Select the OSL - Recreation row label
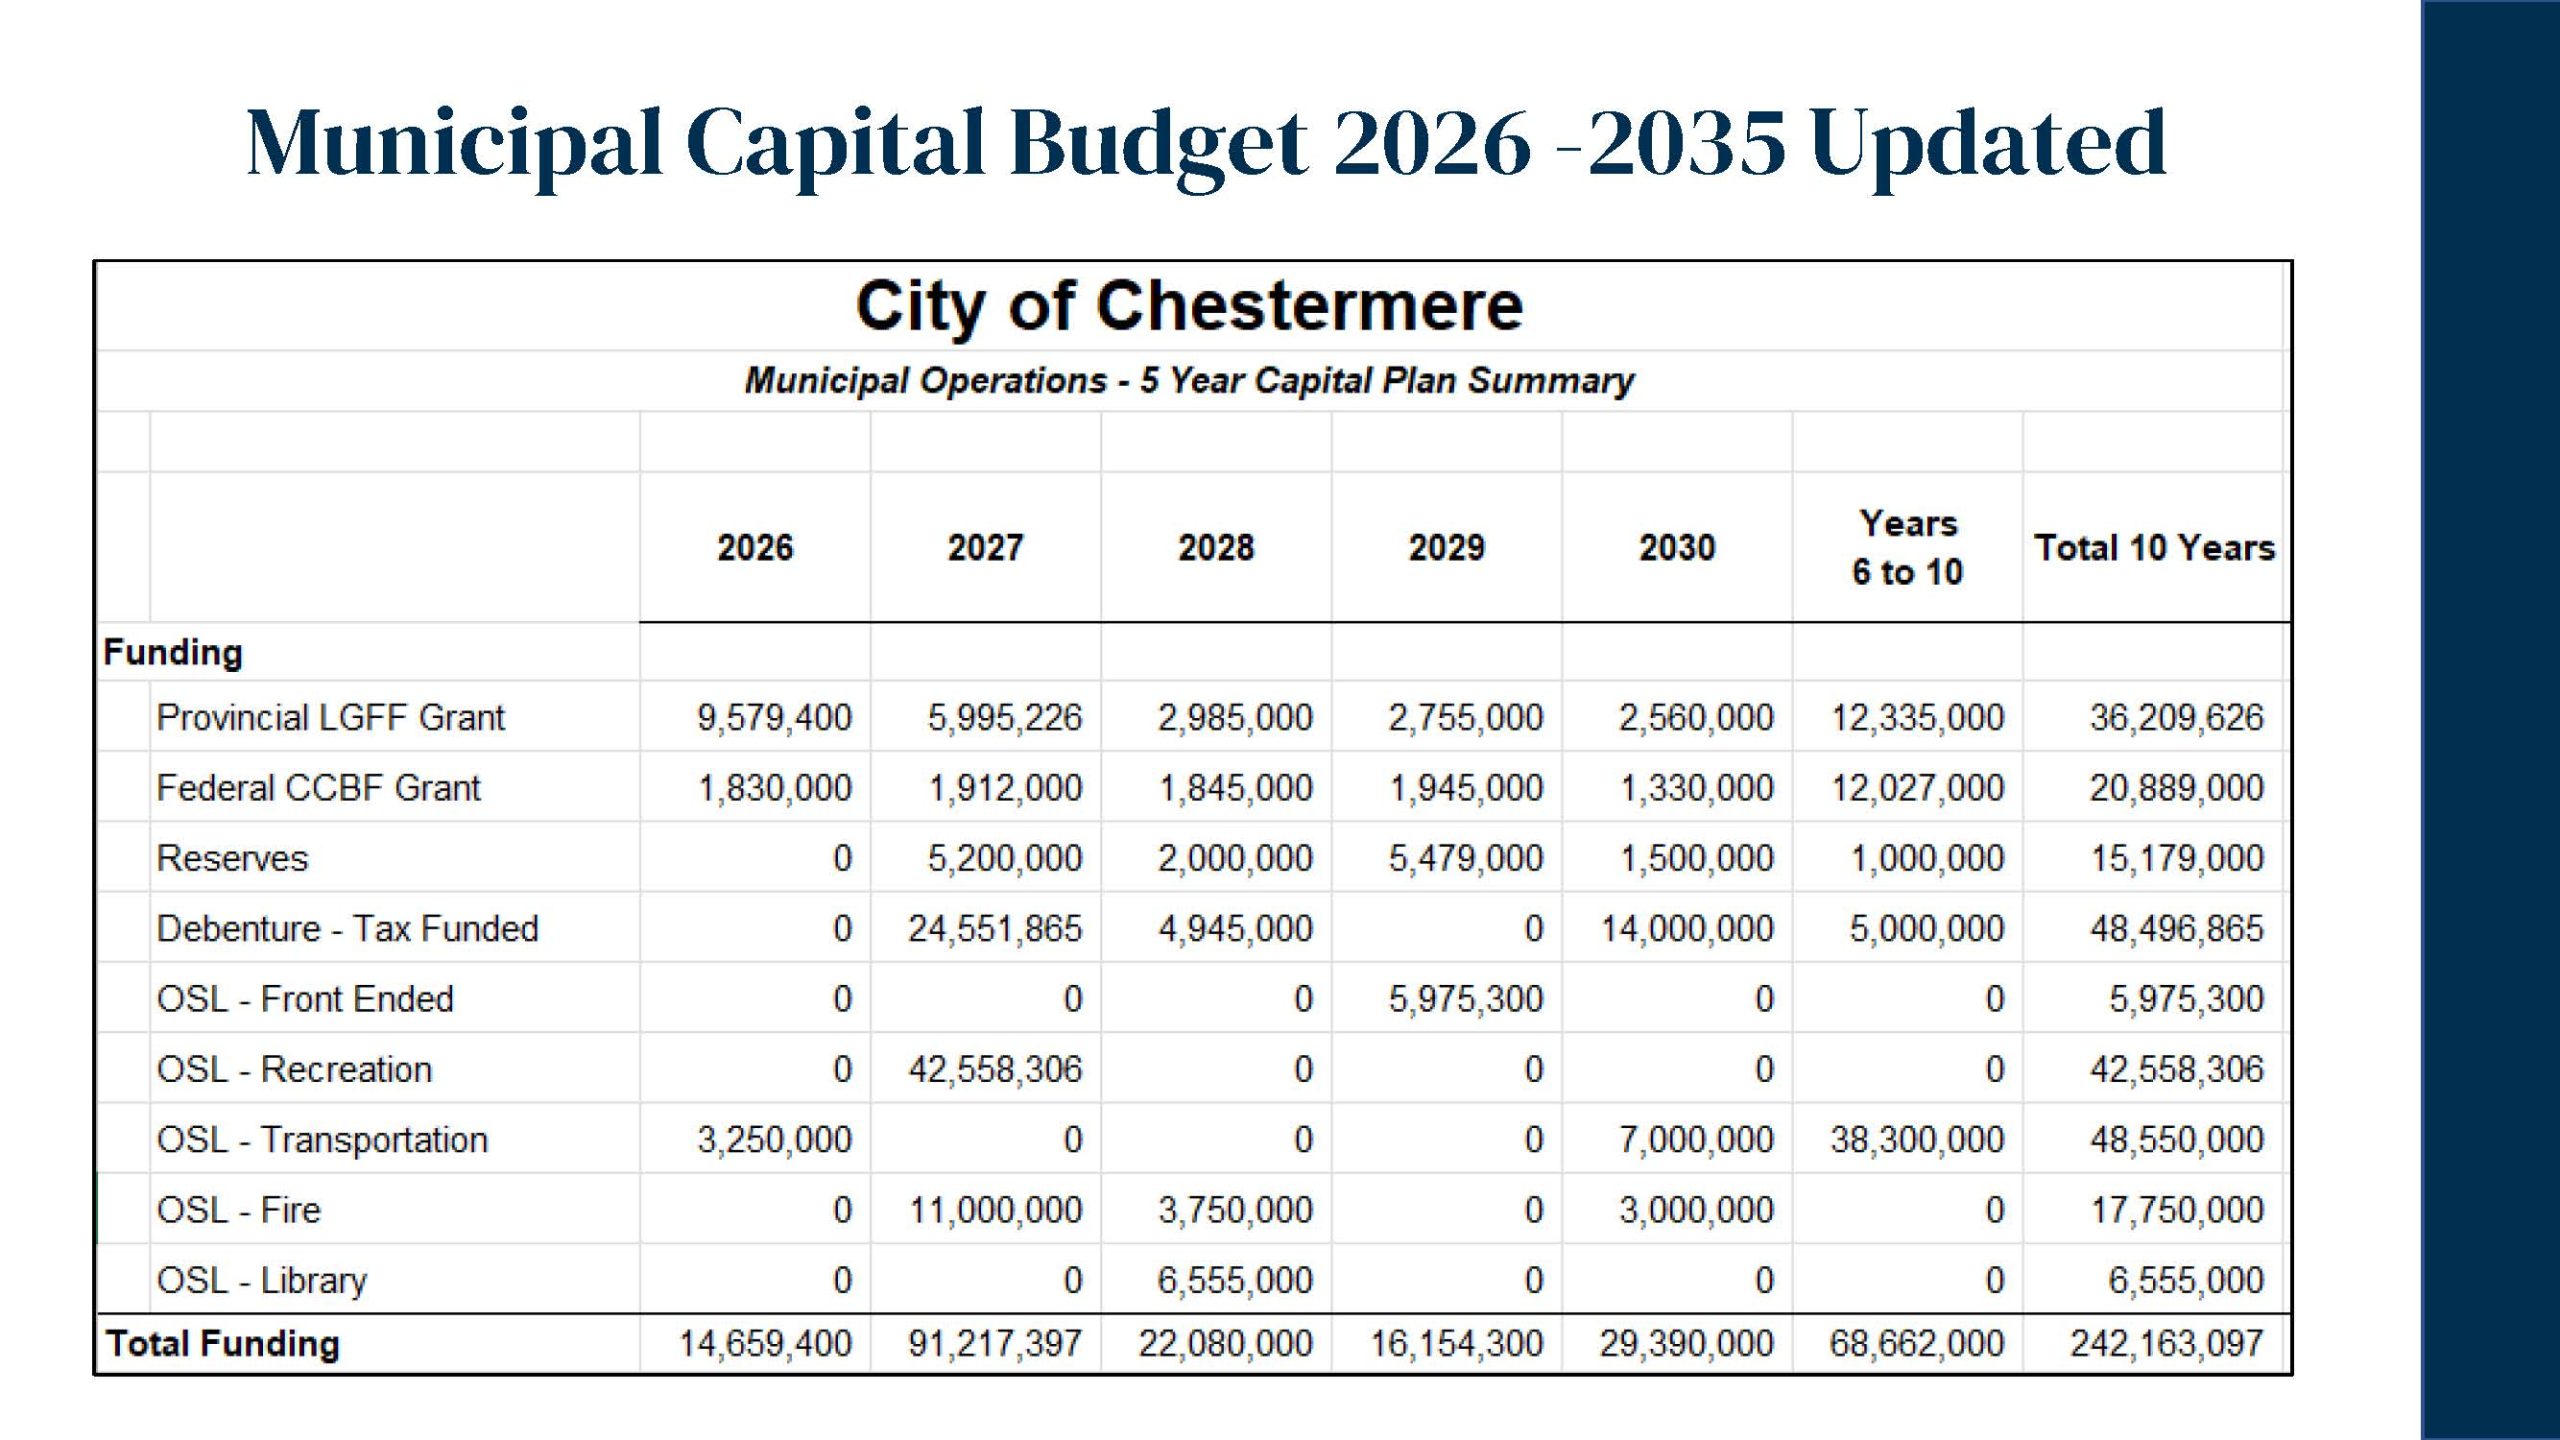The image size is (2560, 1440). pyautogui.click(x=294, y=1070)
